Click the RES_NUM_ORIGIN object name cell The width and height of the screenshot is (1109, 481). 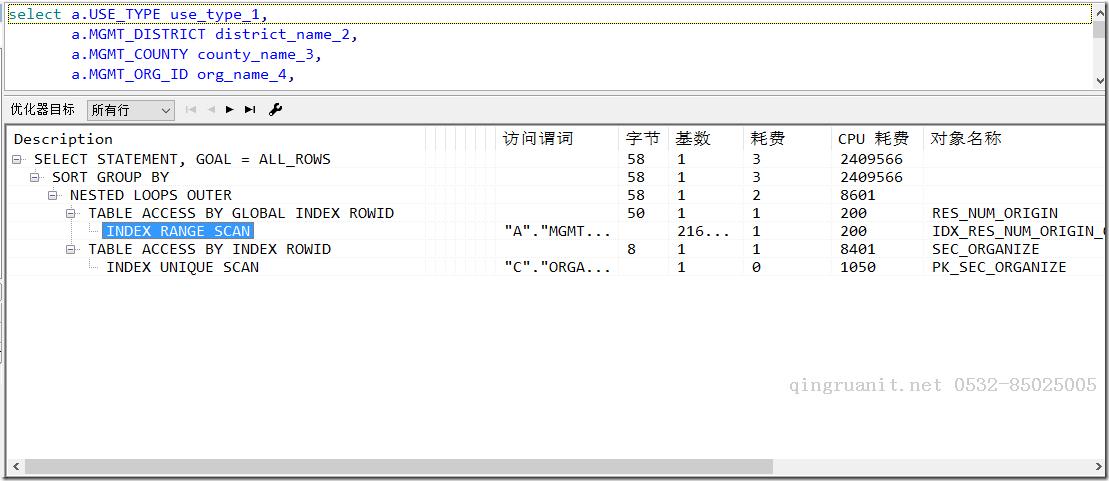[x=995, y=214]
